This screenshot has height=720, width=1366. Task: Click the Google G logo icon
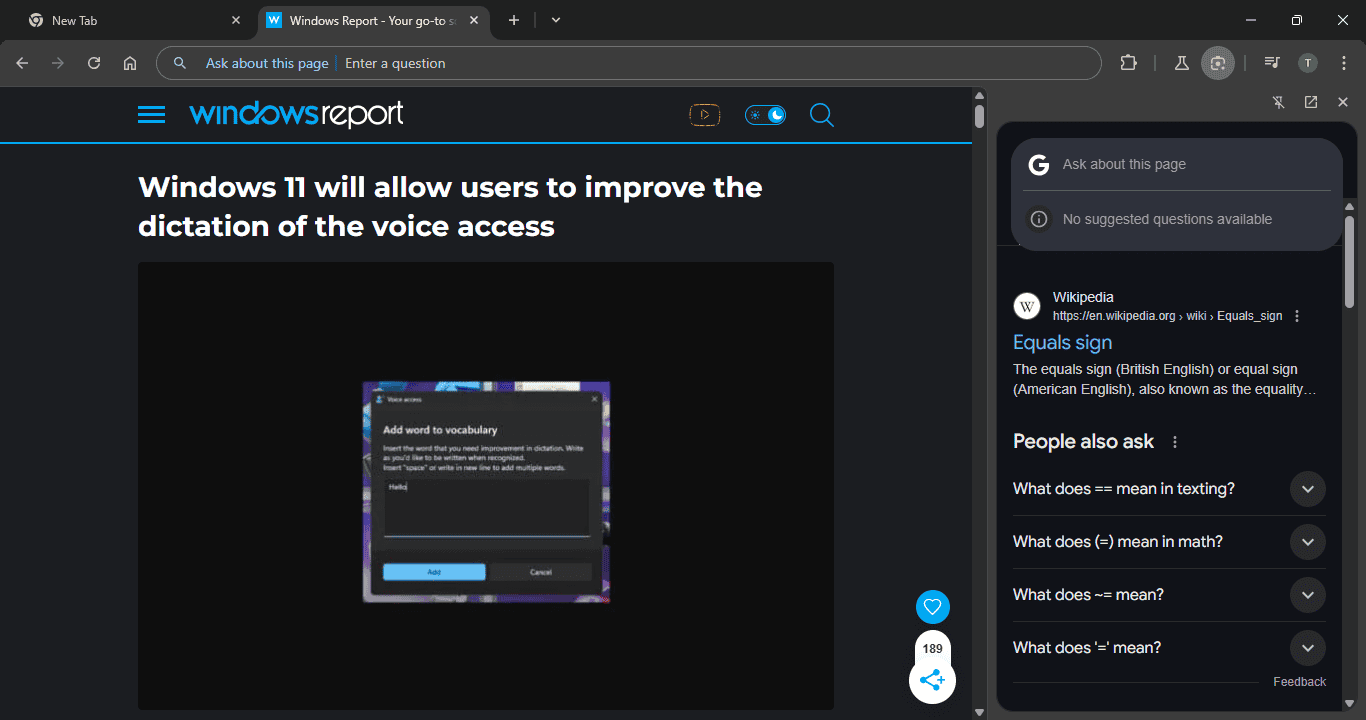coord(1039,165)
